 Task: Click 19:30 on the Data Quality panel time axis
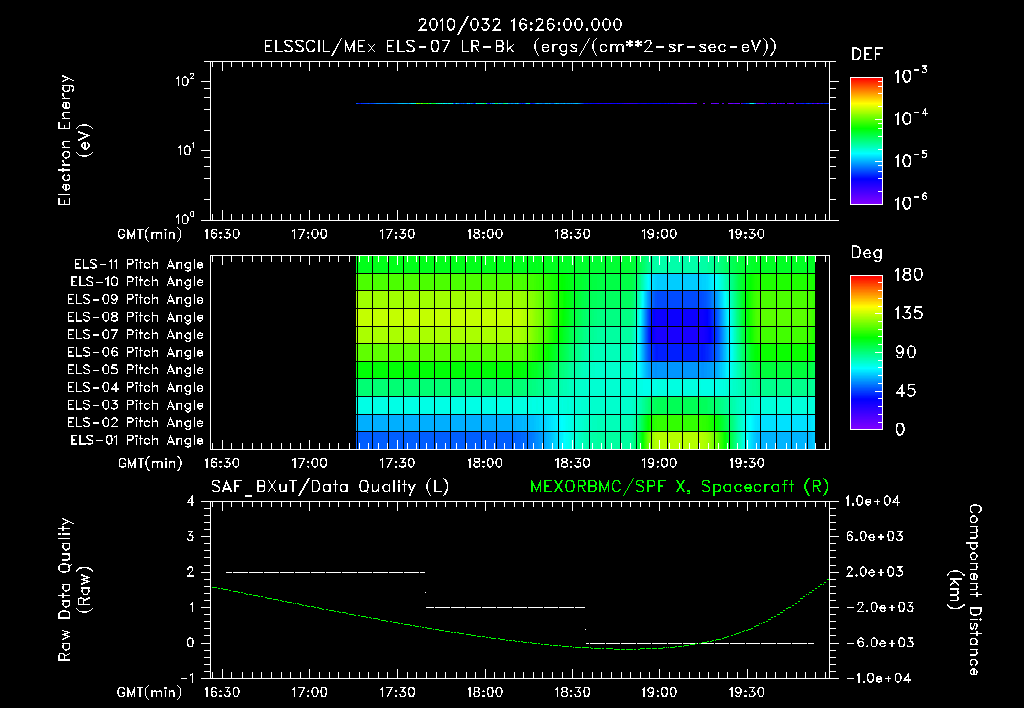pyautogui.click(x=746, y=692)
